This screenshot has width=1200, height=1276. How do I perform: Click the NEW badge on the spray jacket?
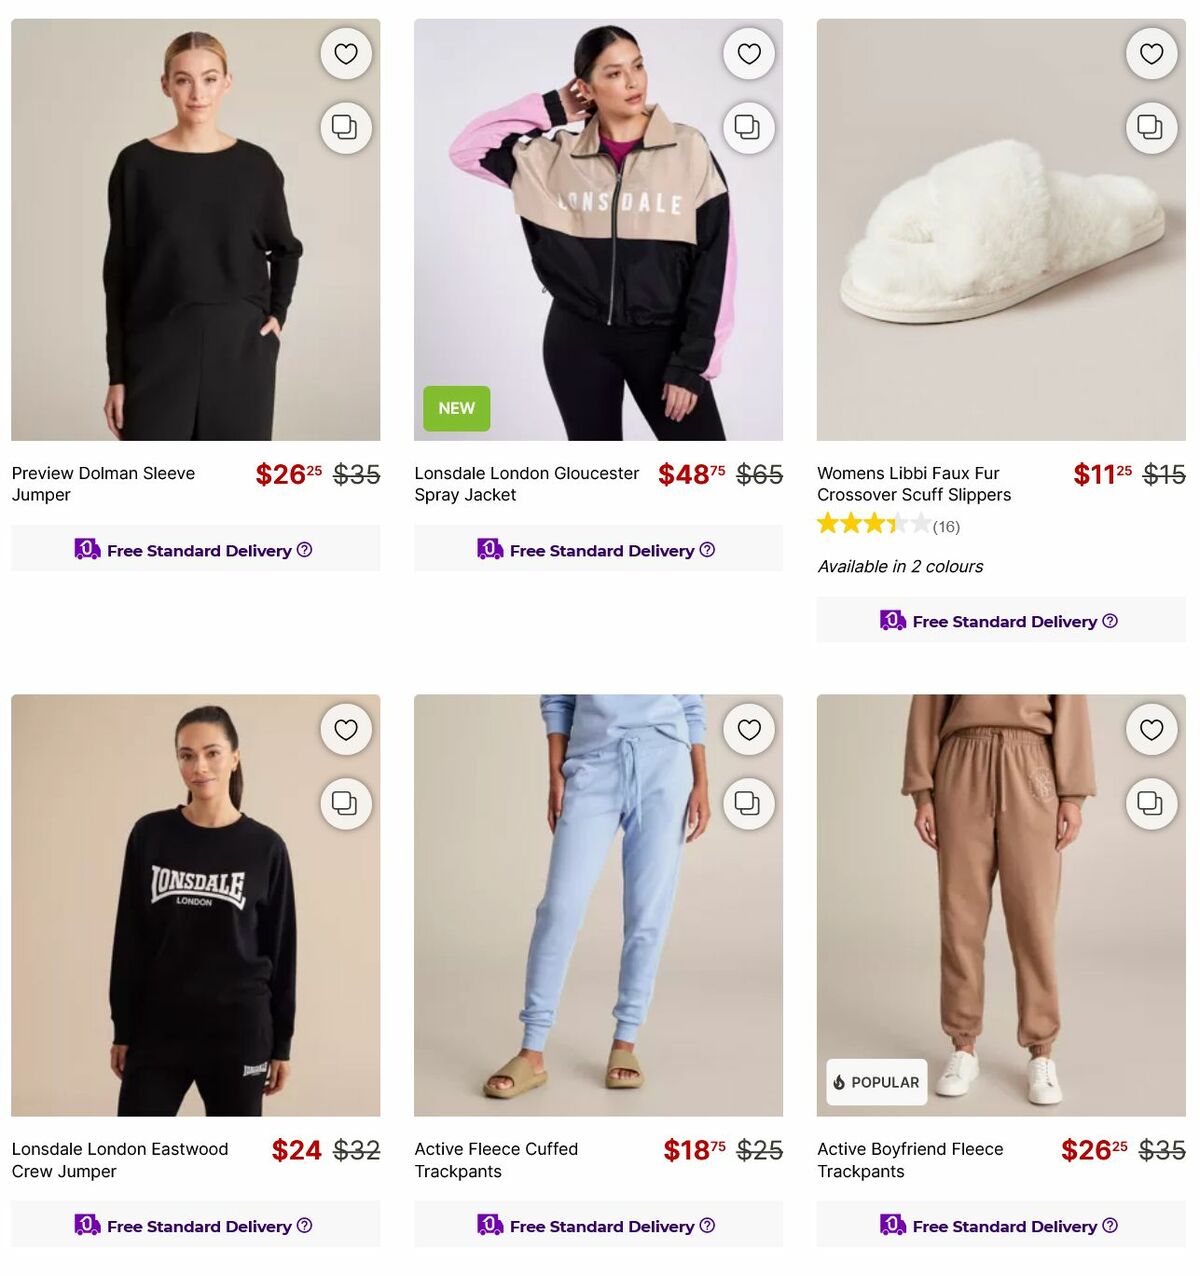456,408
